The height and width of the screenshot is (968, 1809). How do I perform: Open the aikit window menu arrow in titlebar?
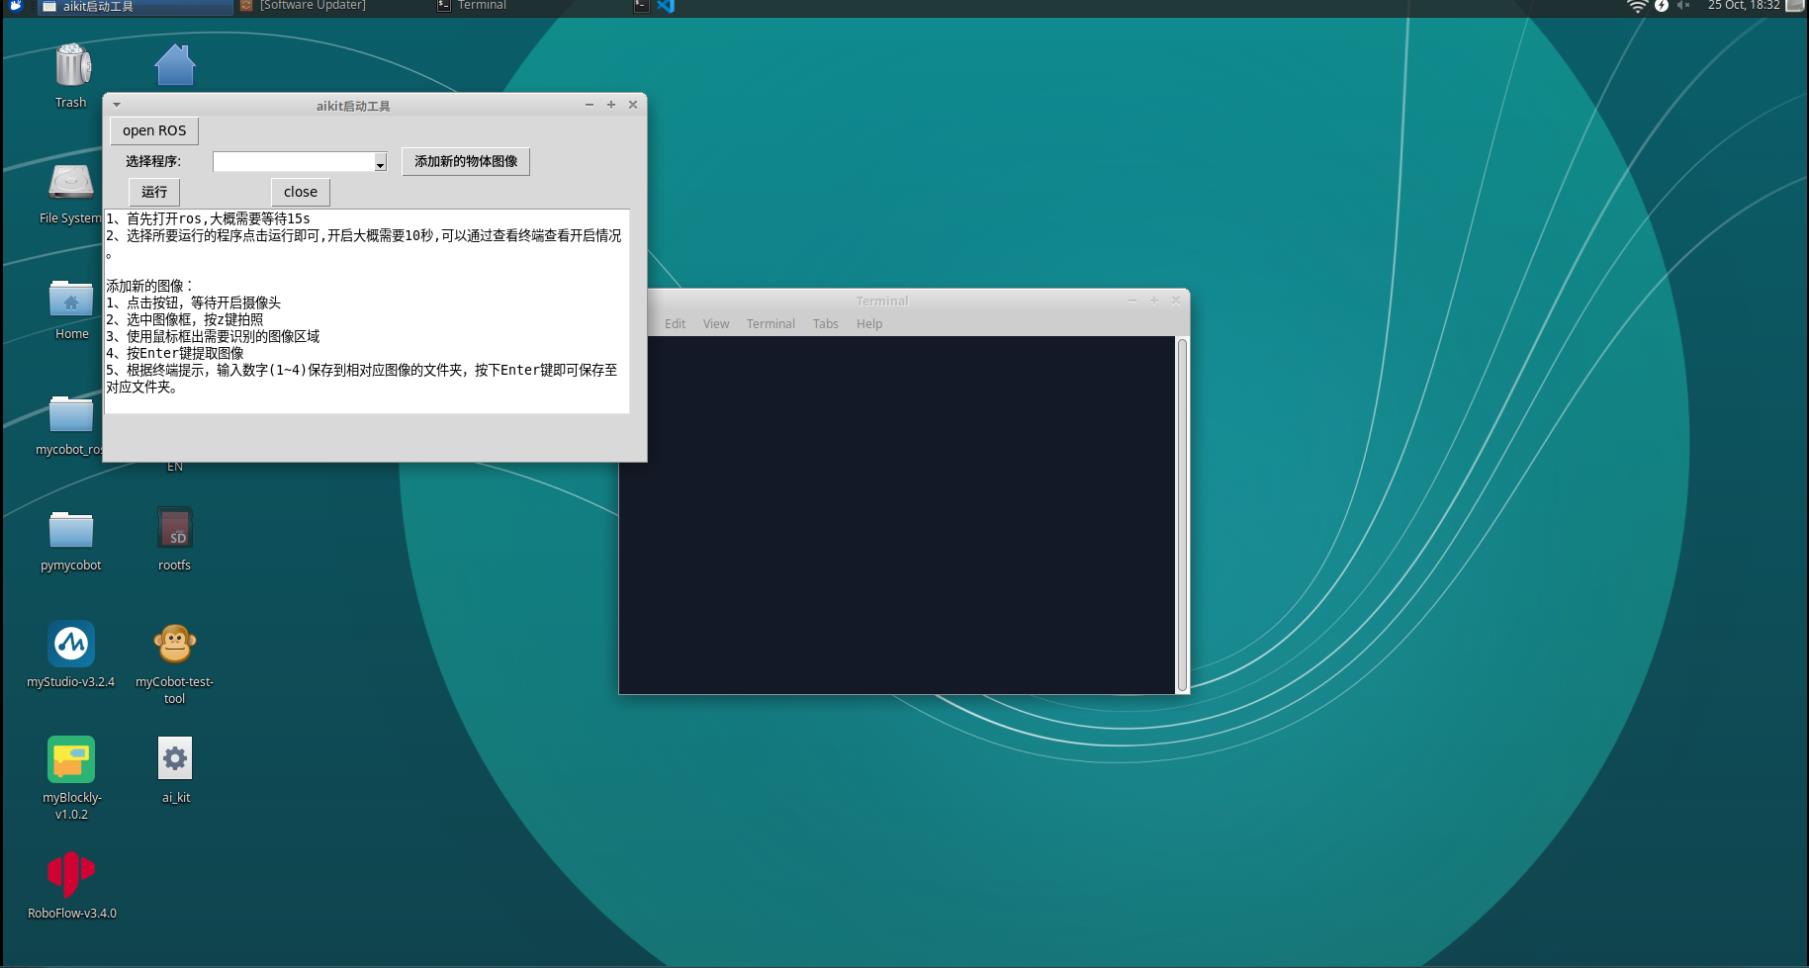pos(117,105)
